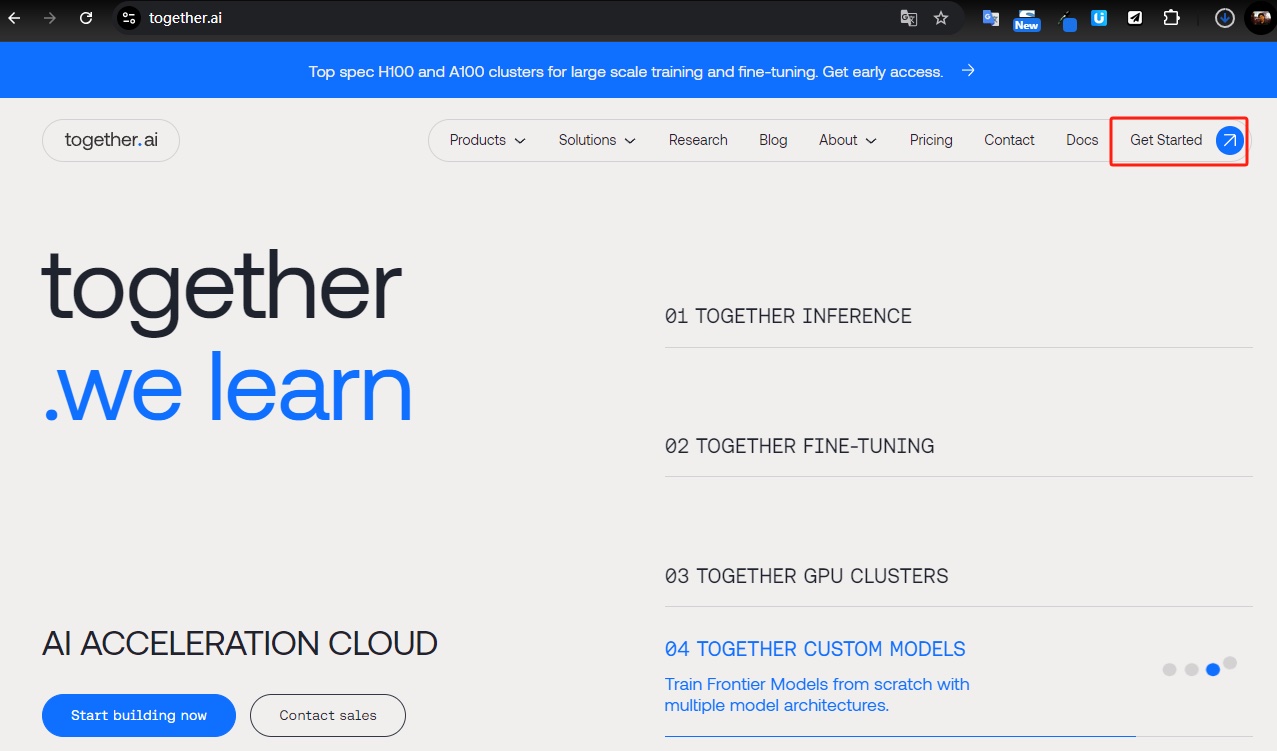Go back using the browser back arrow

[14, 18]
